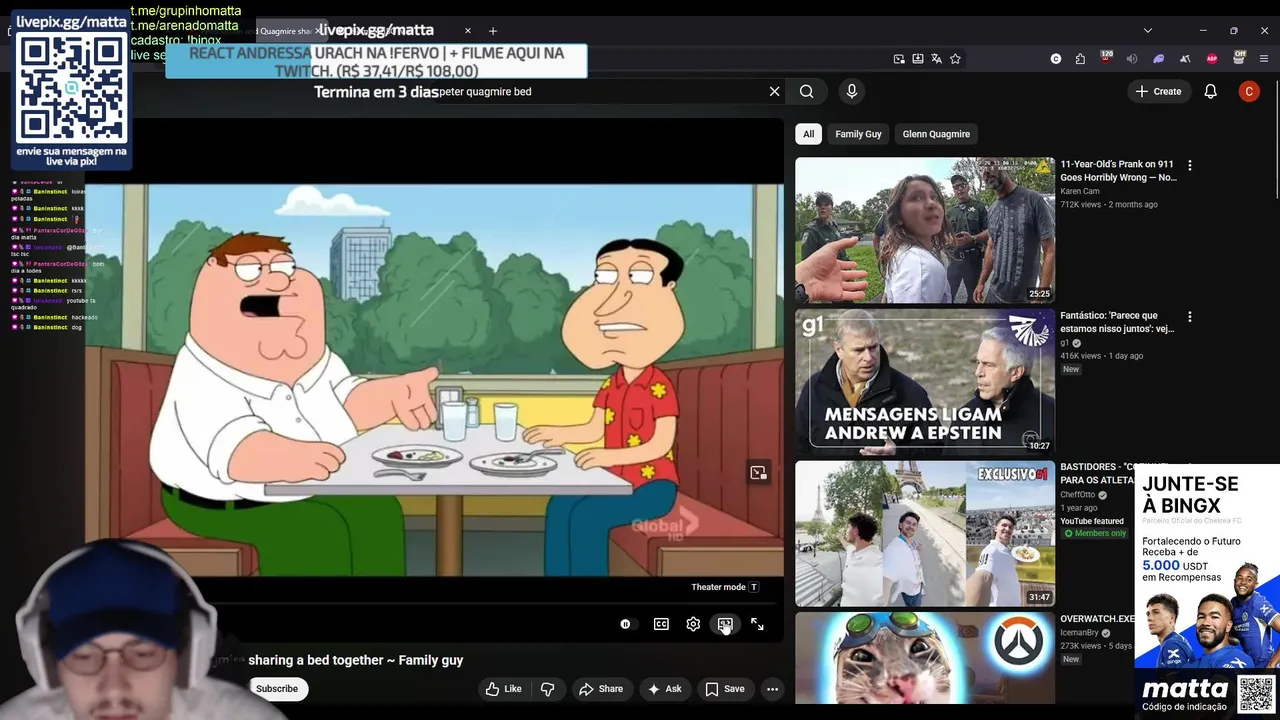Click the purple ghost extension icon
Screen dimensions: 1280x720
(1159, 59)
